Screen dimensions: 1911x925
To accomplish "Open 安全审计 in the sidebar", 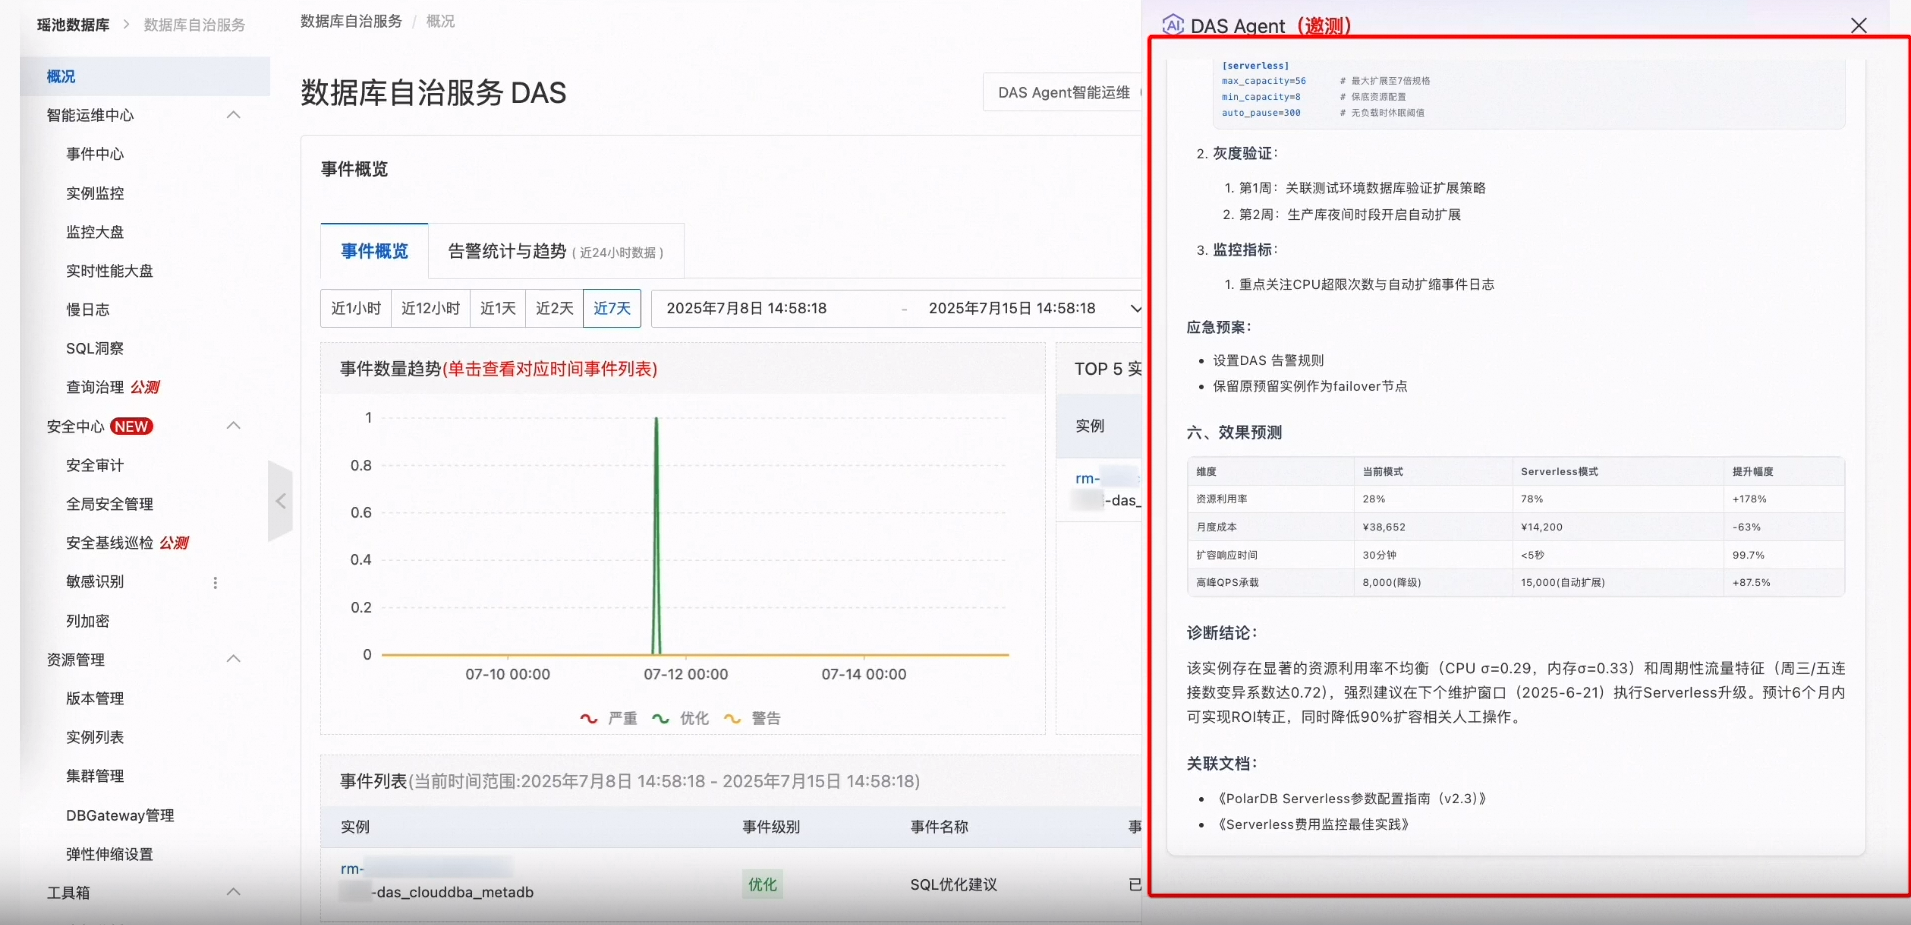I will pyautogui.click(x=95, y=465).
